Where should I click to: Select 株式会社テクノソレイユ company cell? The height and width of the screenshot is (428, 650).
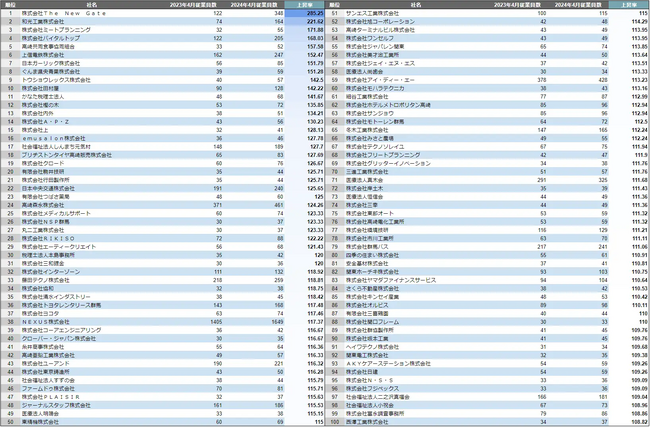pyautogui.click(x=375, y=146)
